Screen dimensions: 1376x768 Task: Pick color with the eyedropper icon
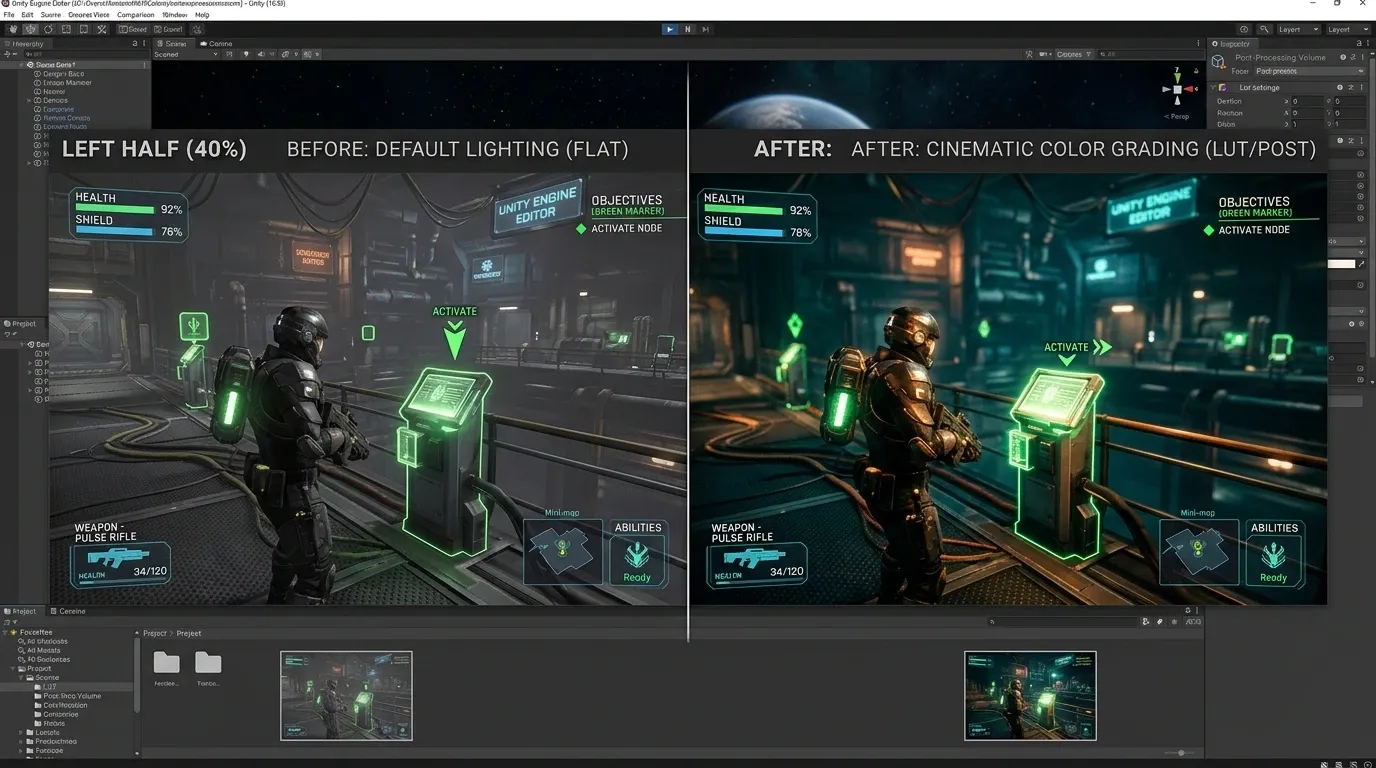point(1361,264)
